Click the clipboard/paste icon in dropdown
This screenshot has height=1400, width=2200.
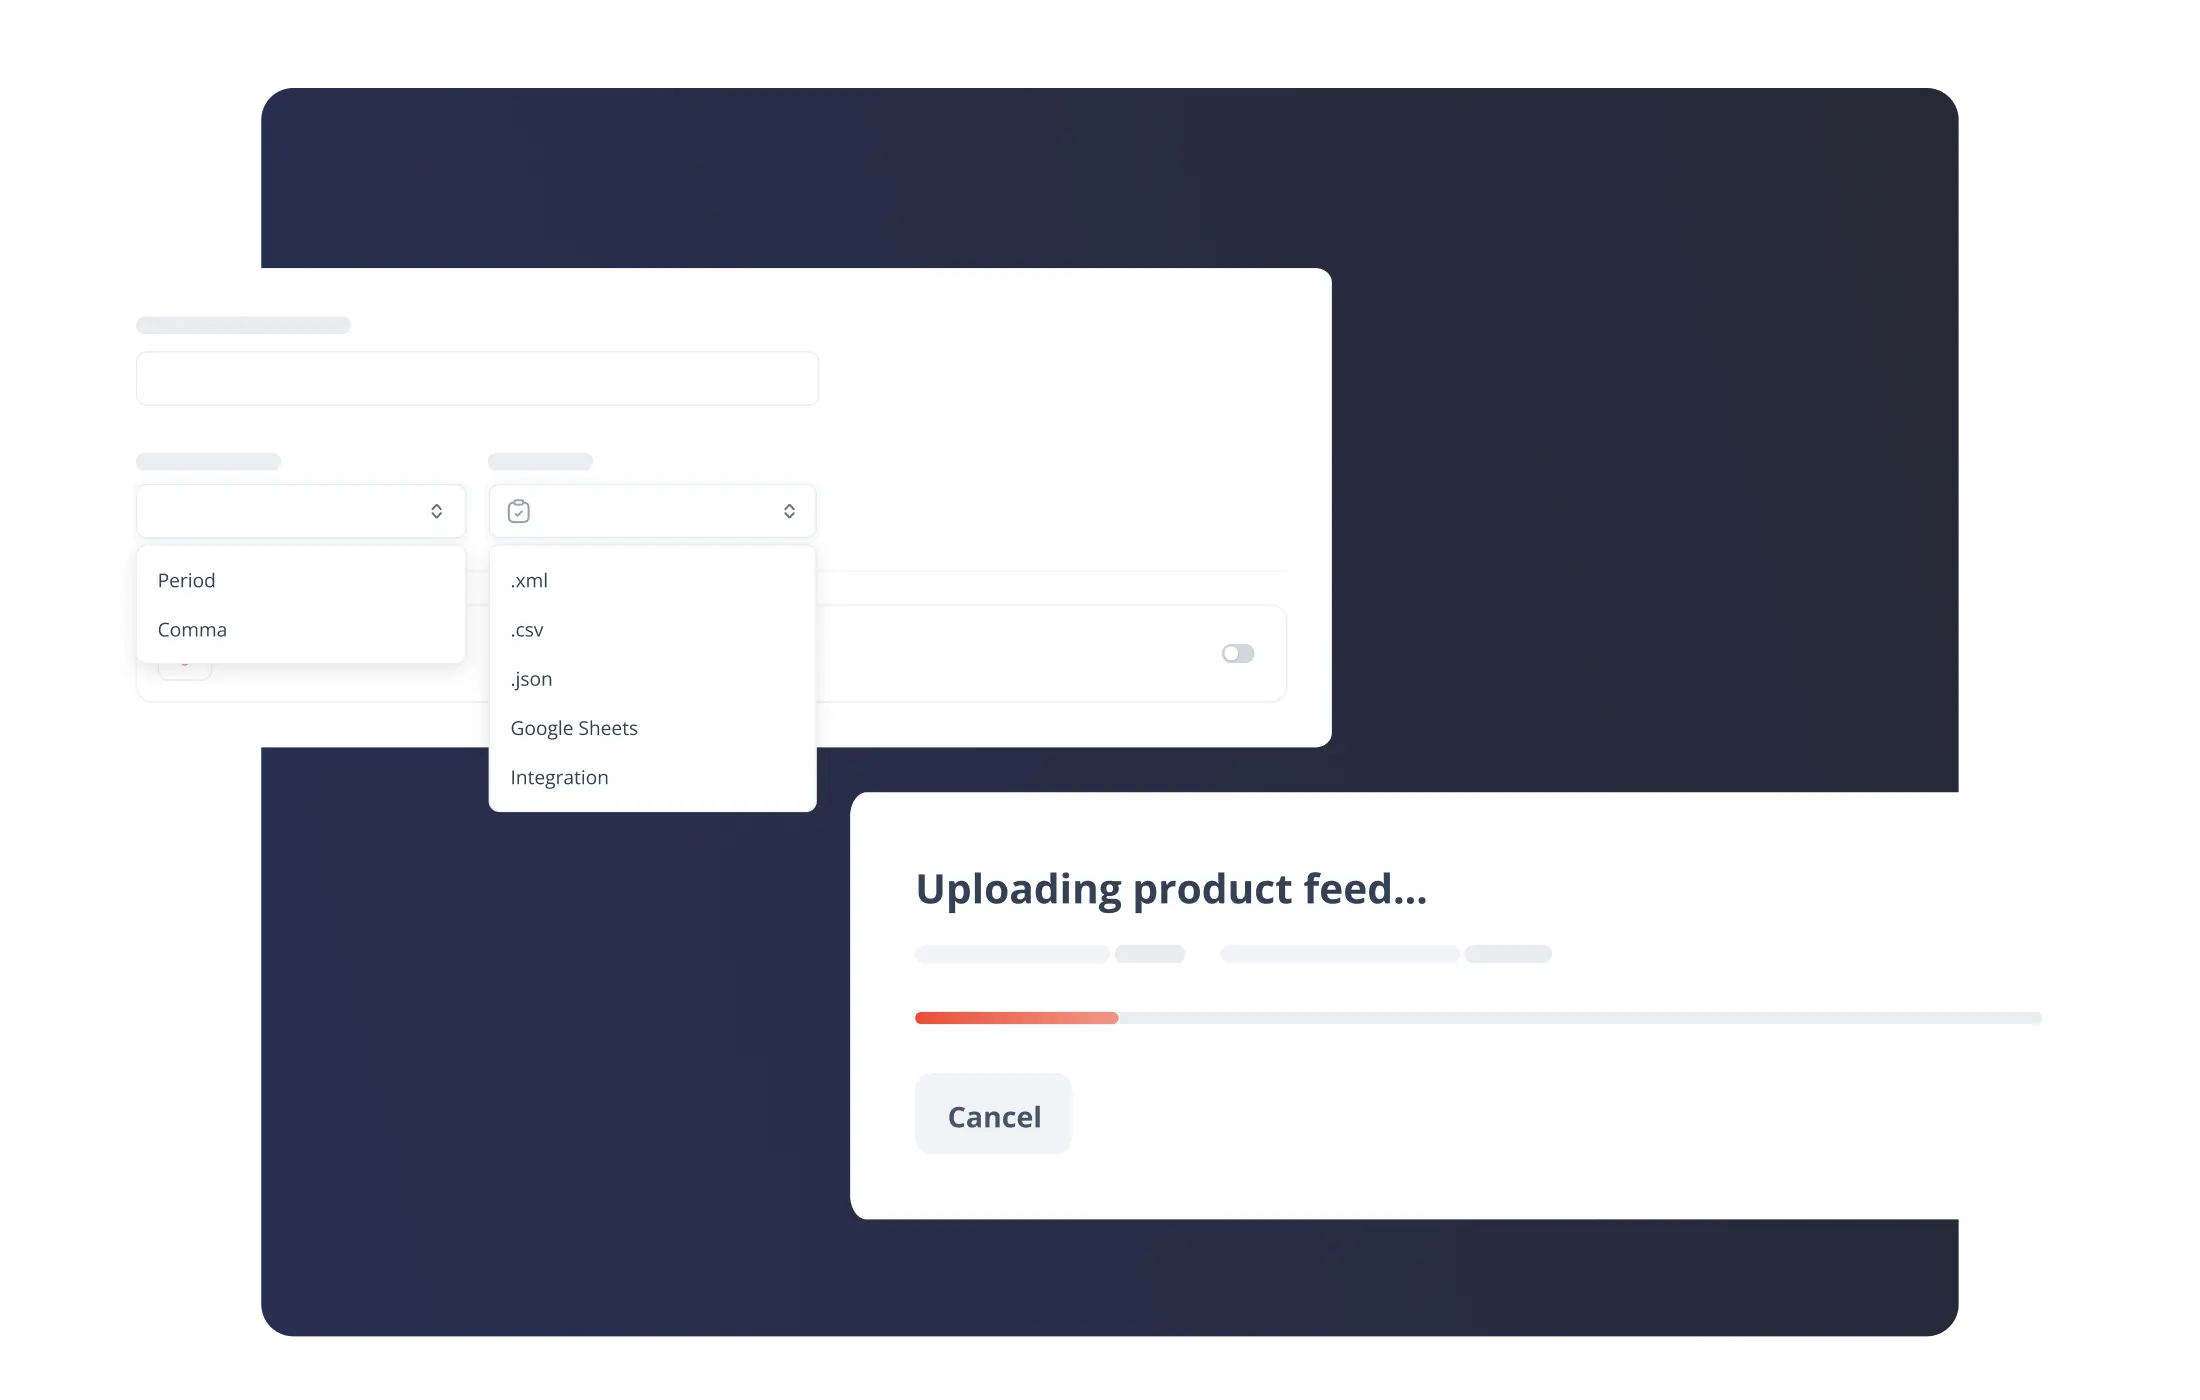click(x=521, y=512)
